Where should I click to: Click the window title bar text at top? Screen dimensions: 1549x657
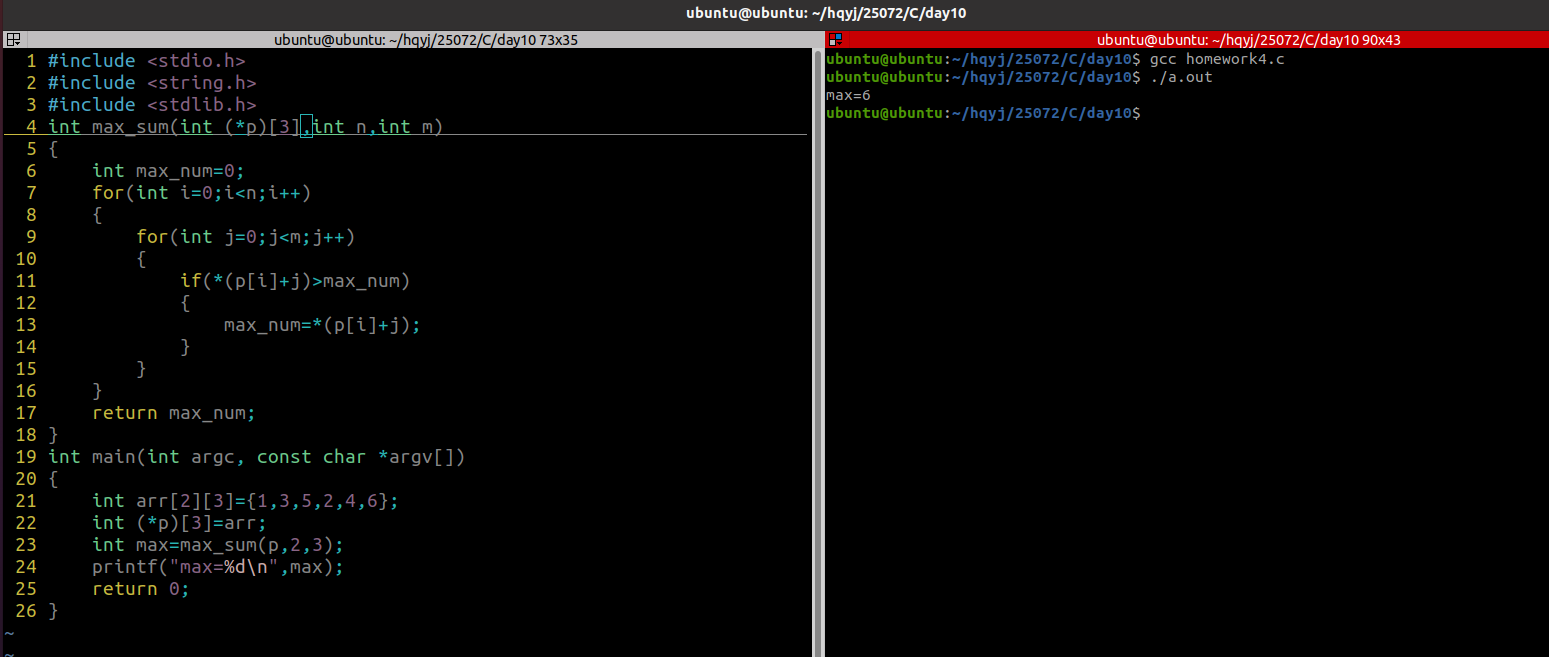pyautogui.click(x=826, y=13)
